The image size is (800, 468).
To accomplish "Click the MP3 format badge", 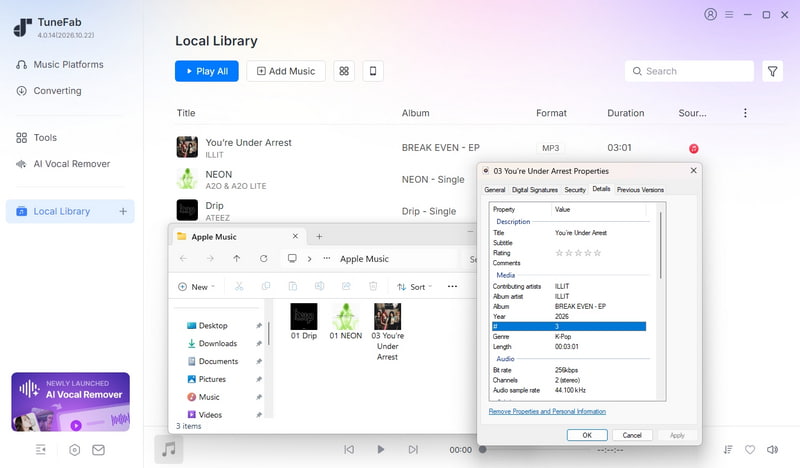I will click(x=551, y=148).
